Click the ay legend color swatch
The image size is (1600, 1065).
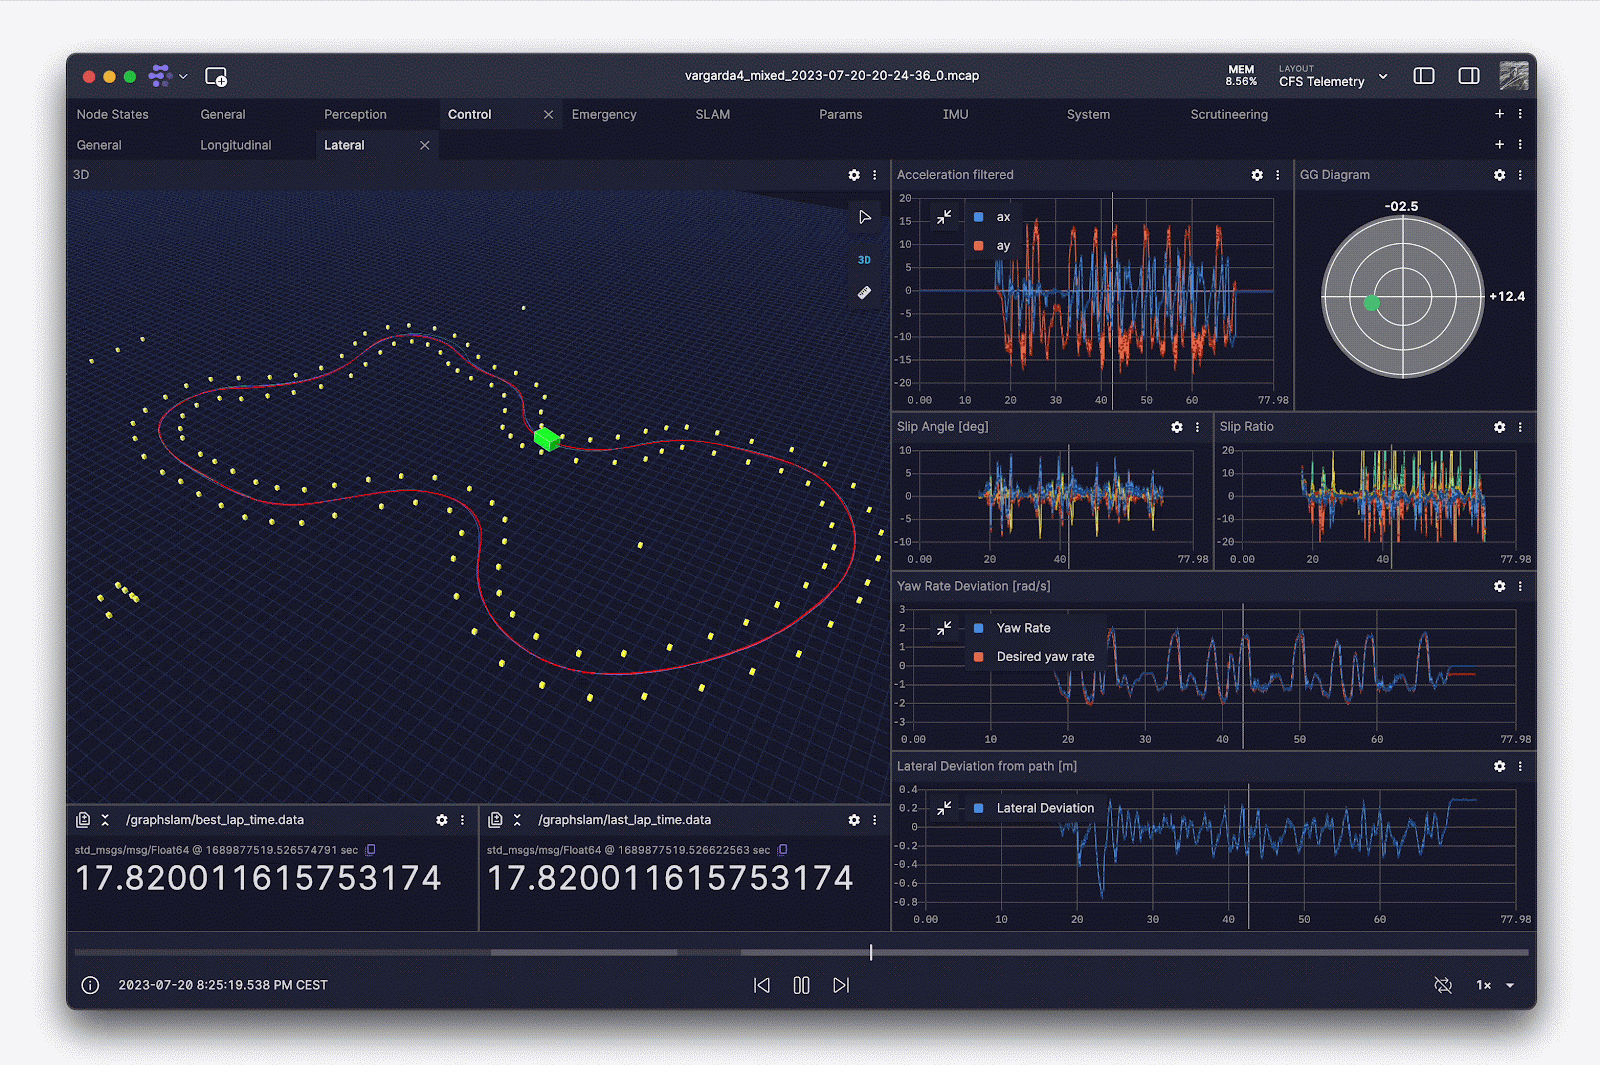[978, 246]
